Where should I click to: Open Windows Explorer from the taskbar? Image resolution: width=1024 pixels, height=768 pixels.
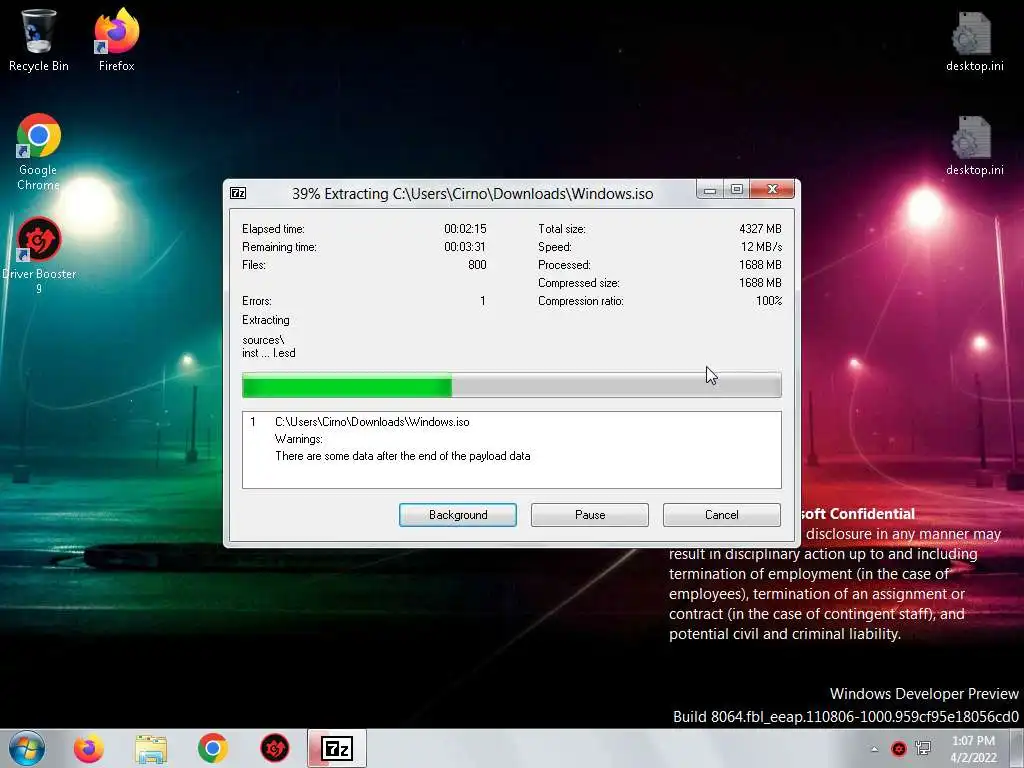(151, 748)
